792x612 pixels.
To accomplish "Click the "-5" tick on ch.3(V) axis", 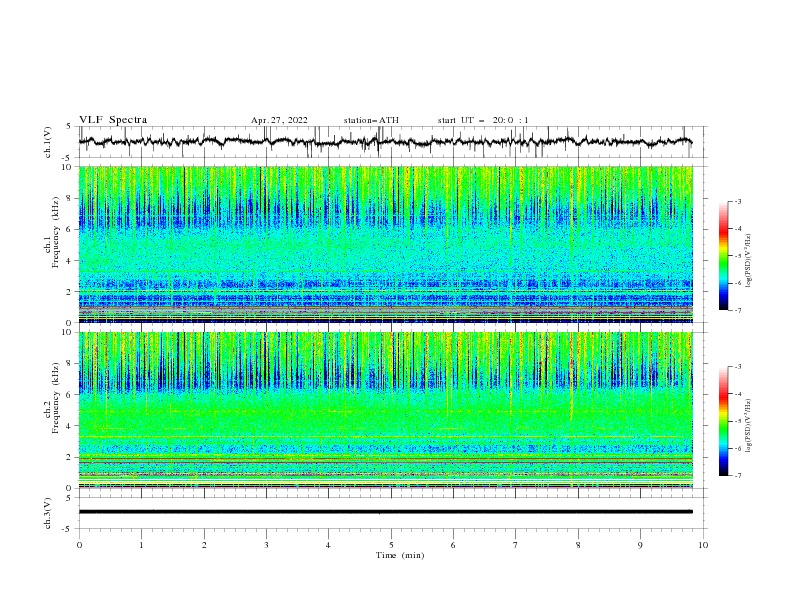I will click(67, 529).
